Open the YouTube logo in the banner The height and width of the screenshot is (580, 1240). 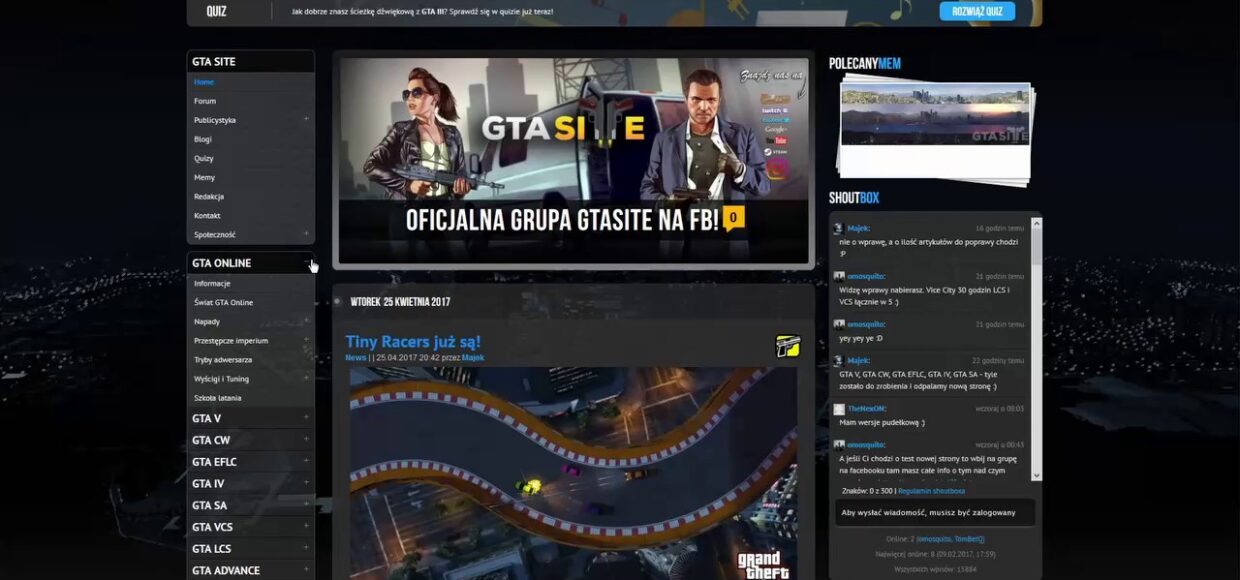[775, 141]
